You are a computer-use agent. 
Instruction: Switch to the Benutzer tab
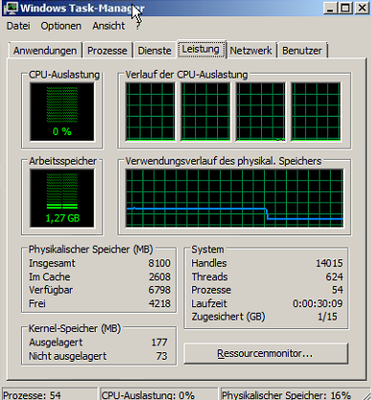[x=302, y=51]
